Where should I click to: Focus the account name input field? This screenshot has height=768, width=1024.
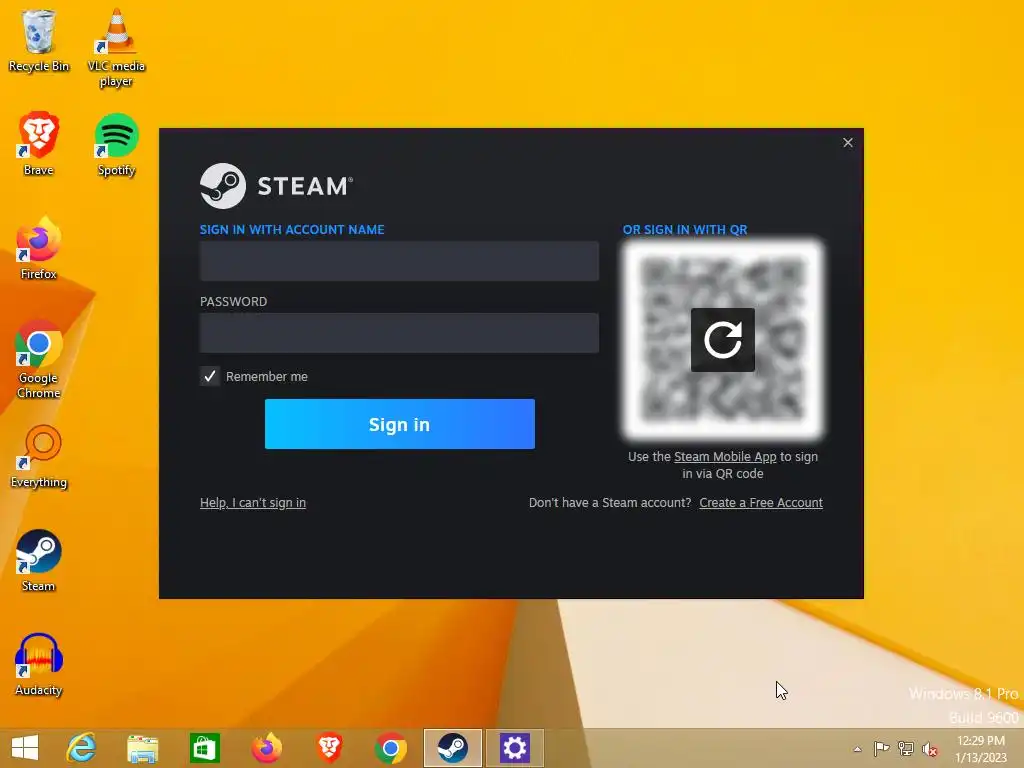point(399,261)
